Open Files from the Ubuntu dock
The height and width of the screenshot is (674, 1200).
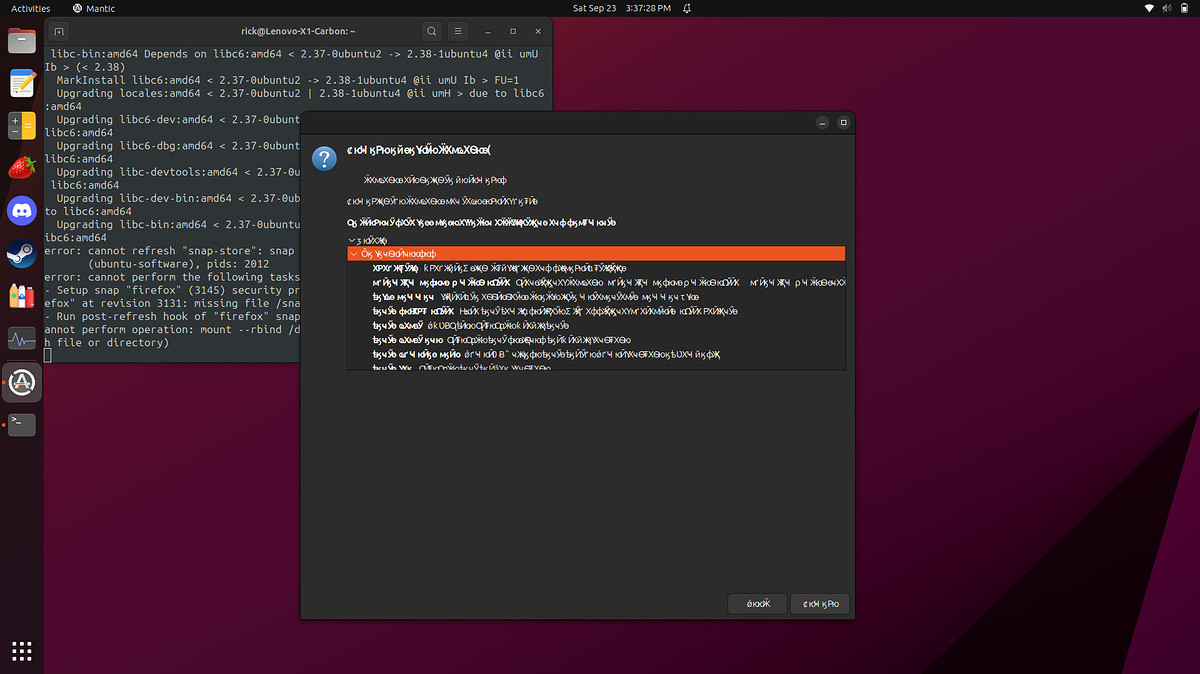tap(22, 41)
